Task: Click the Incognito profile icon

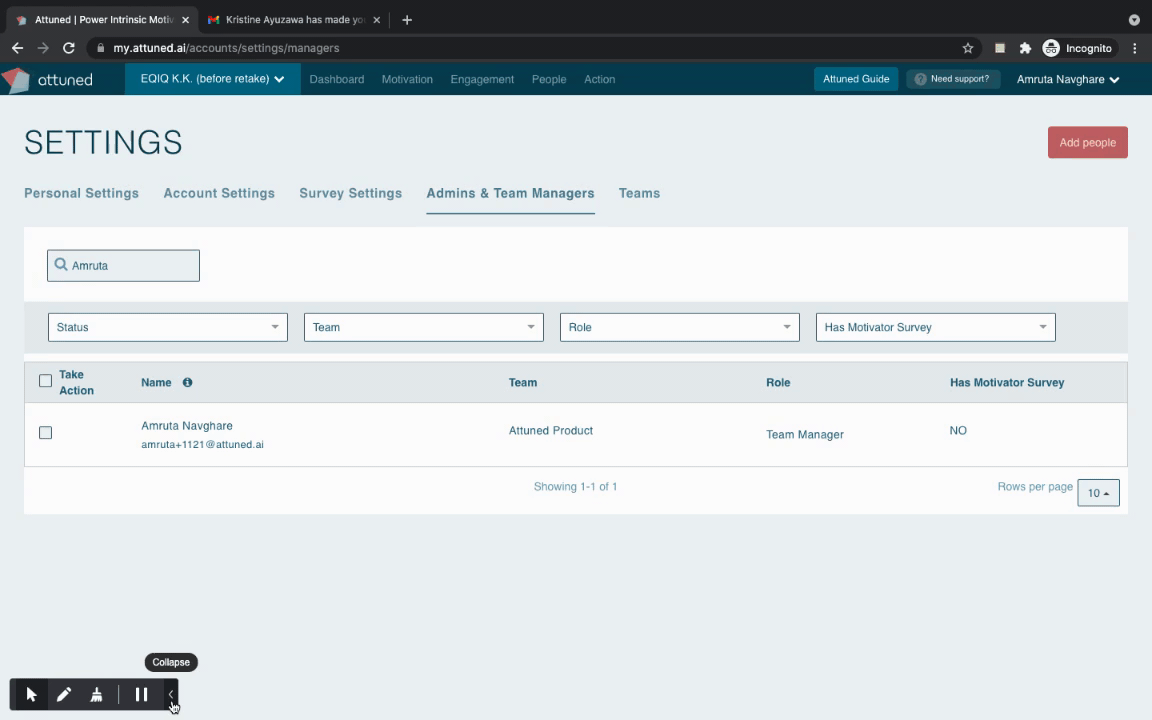Action: 1051,48
